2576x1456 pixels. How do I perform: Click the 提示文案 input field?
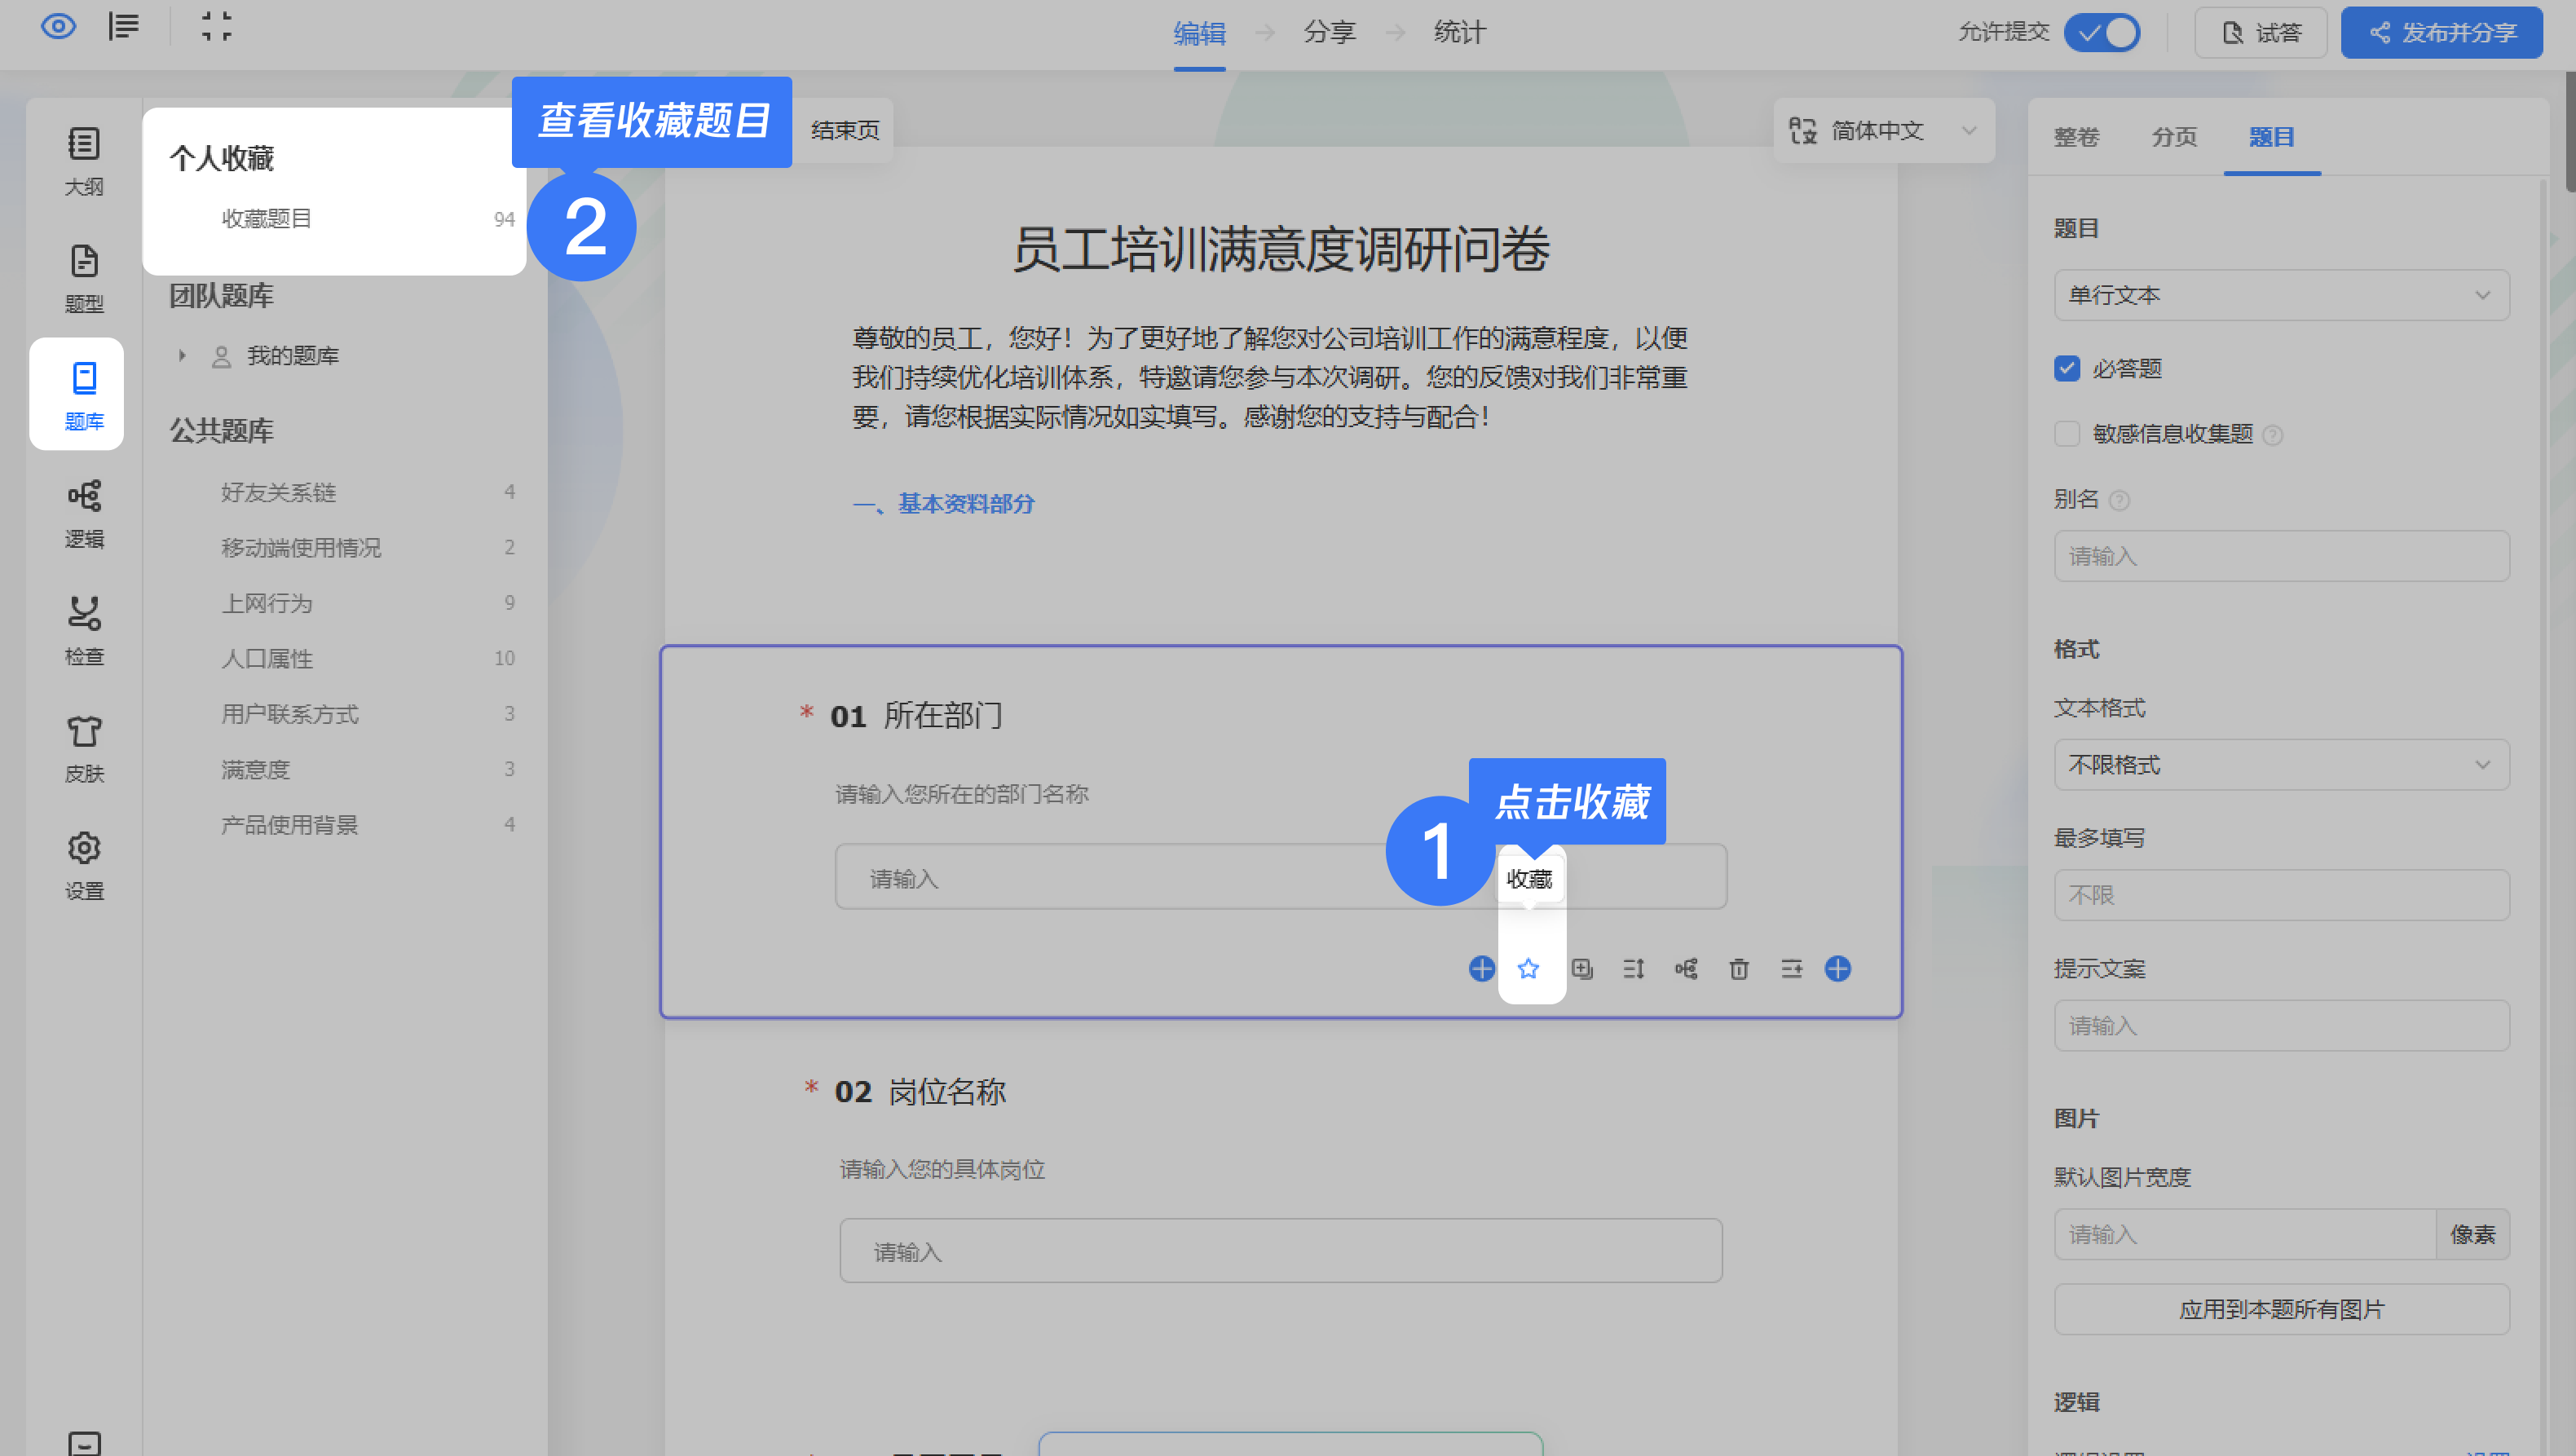[x=2281, y=1026]
